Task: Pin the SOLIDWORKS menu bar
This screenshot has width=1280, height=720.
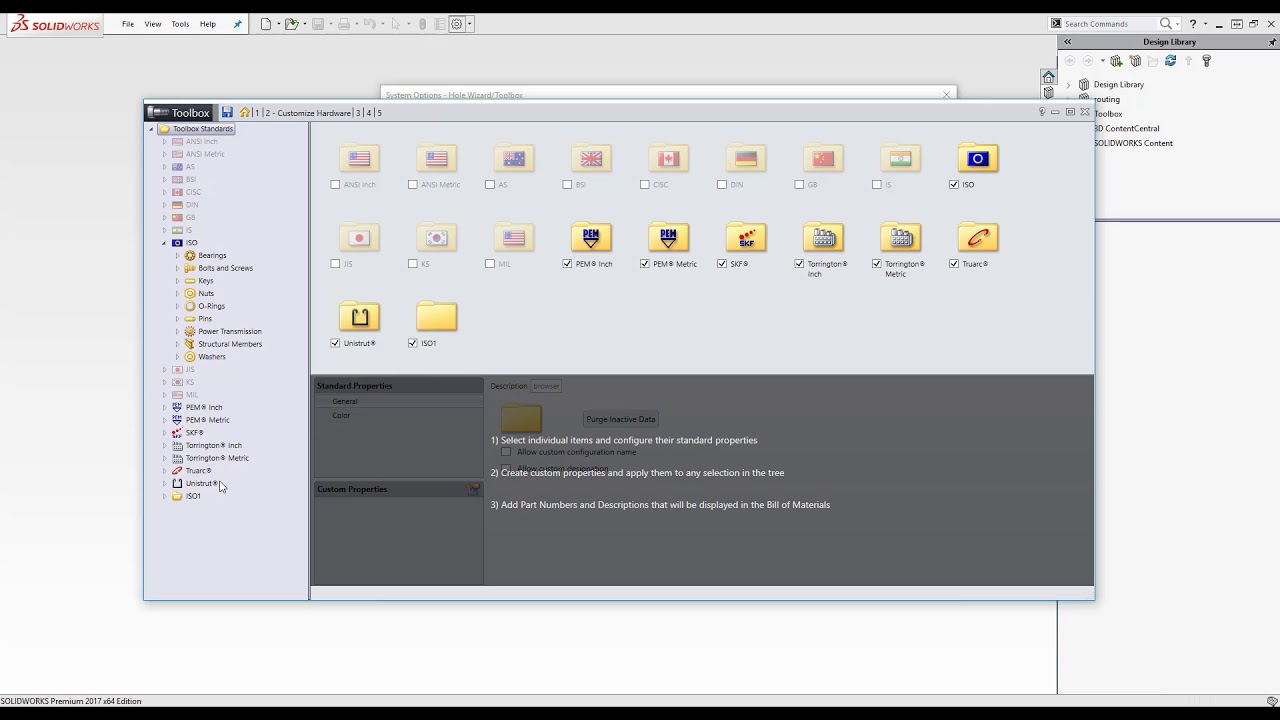Action: 237,24
